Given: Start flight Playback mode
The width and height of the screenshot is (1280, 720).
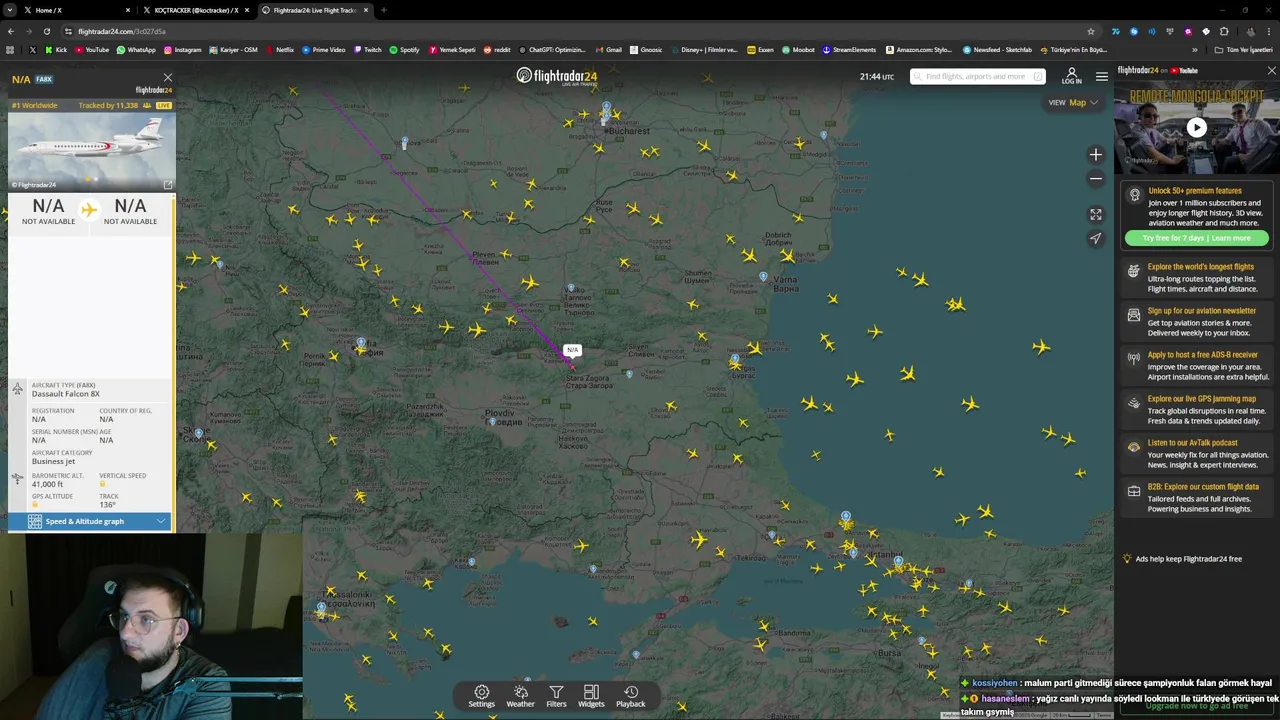Looking at the screenshot, I should coord(630,696).
